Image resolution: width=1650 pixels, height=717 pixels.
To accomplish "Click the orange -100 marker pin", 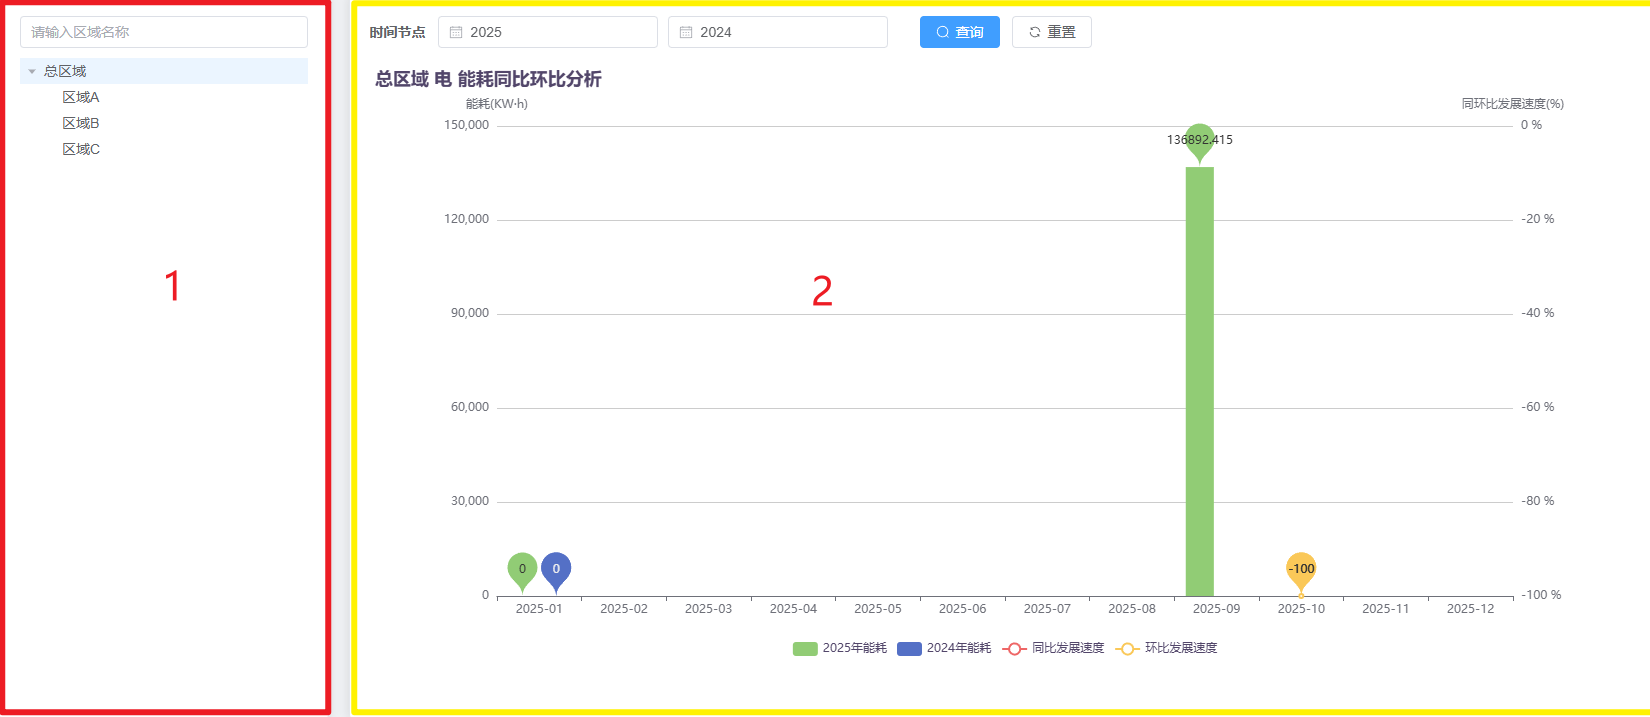I will [x=1301, y=571].
